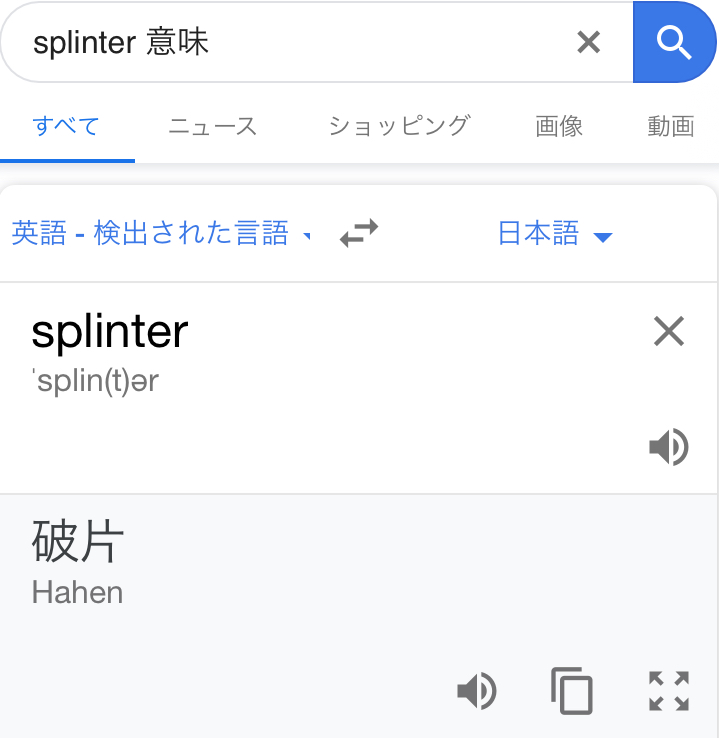Expand the translation to full screen
Viewport: 719px width, 738px height.
pyautogui.click(x=669, y=690)
